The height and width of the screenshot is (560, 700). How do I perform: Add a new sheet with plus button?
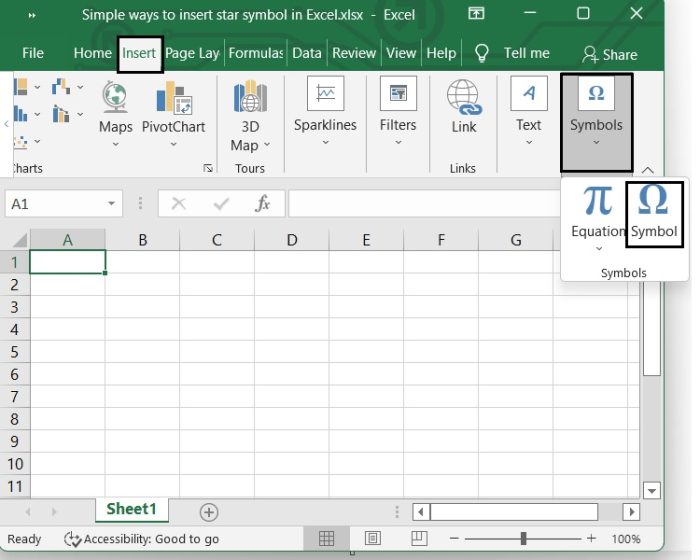pyautogui.click(x=209, y=512)
